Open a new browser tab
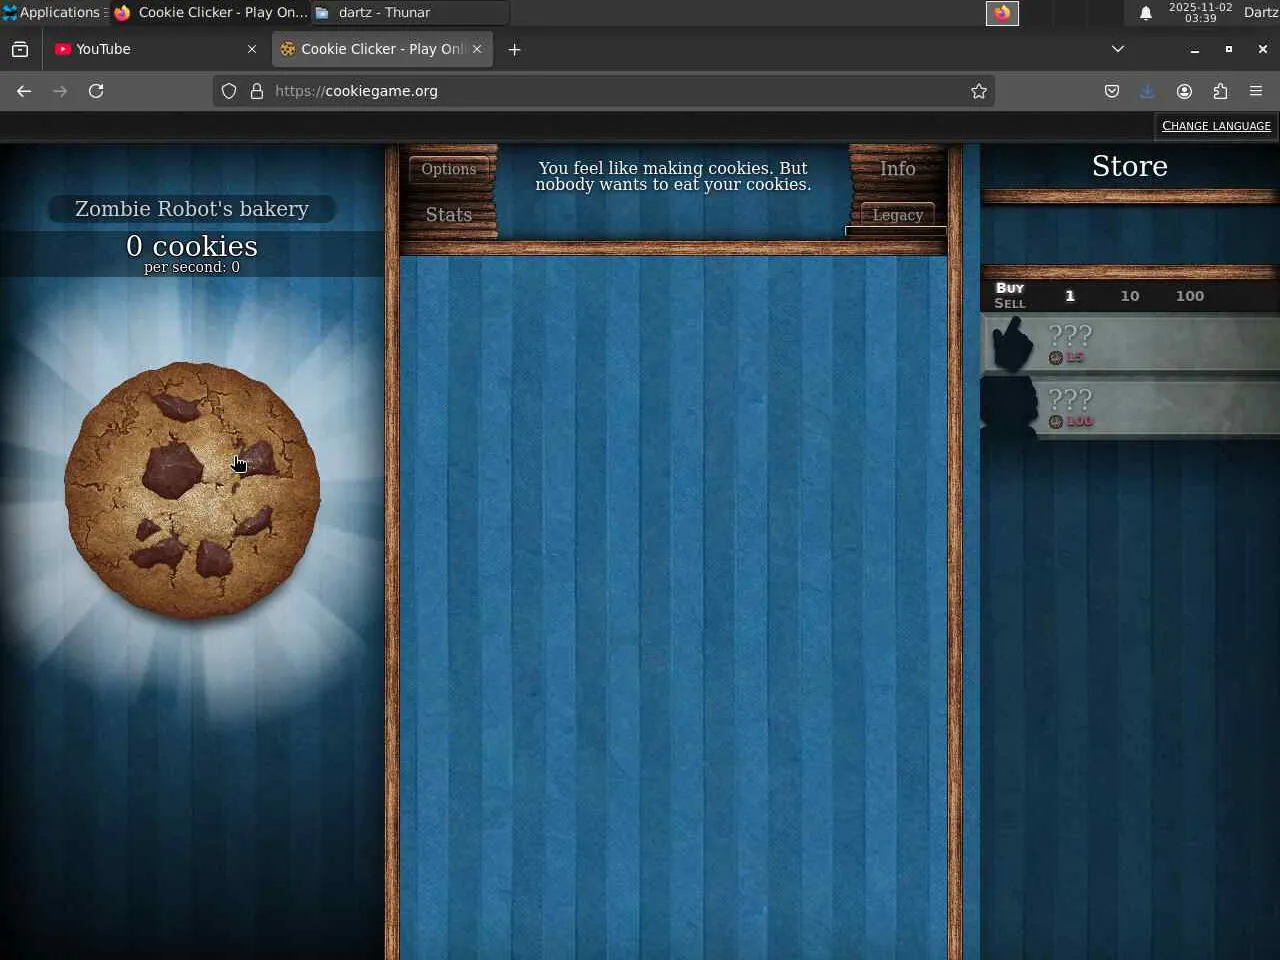1280x960 pixels. click(514, 50)
